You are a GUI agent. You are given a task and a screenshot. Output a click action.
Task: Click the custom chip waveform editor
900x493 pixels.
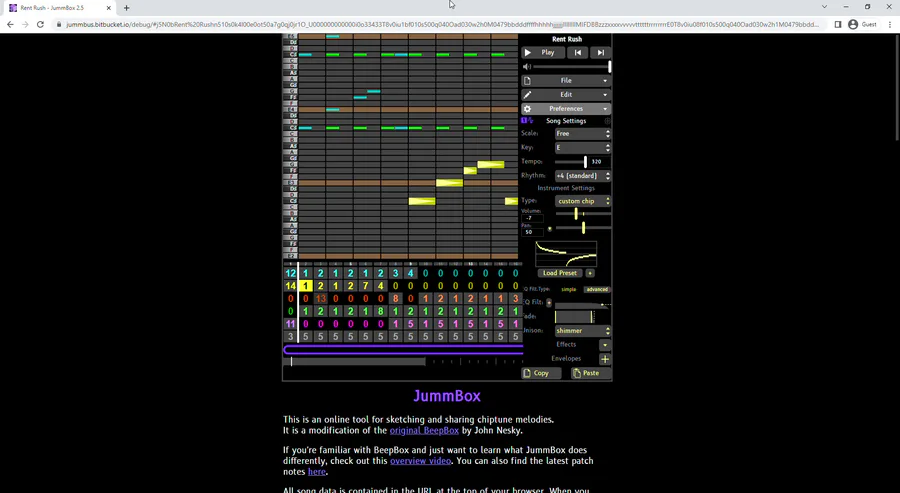point(566,253)
